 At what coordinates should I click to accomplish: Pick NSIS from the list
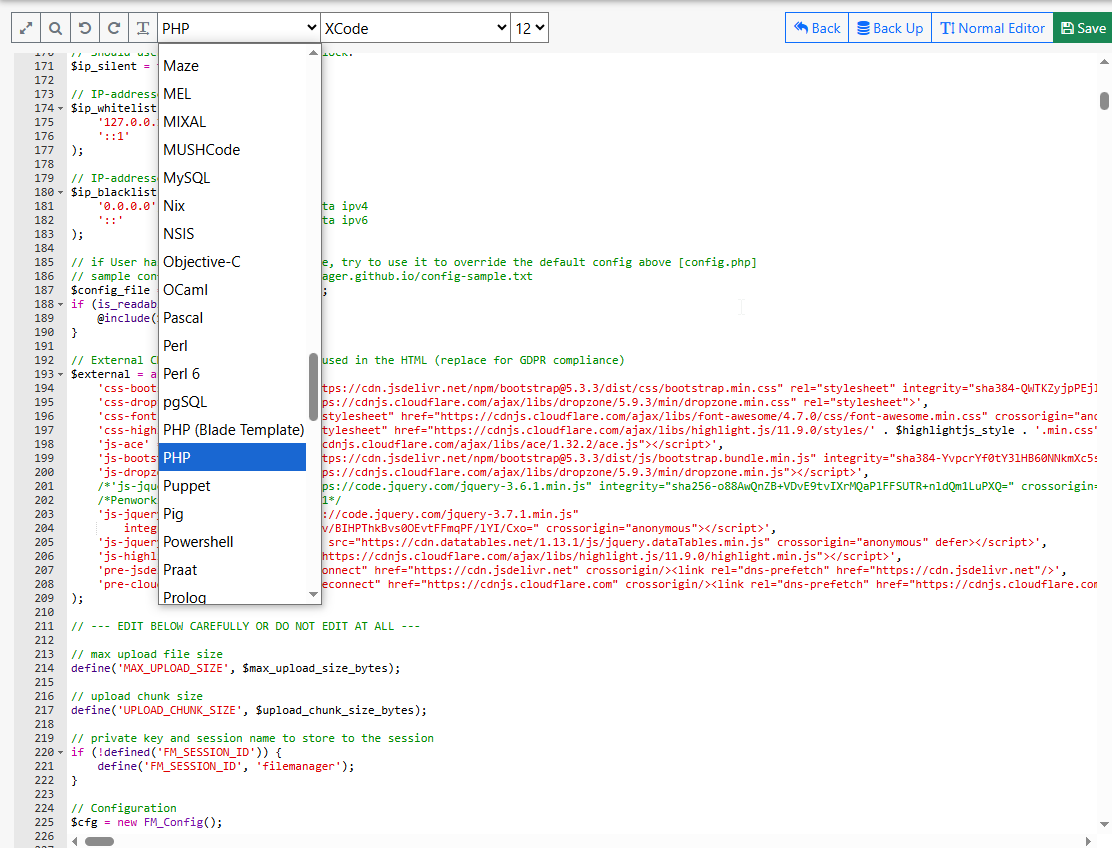[x=233, y=234]
